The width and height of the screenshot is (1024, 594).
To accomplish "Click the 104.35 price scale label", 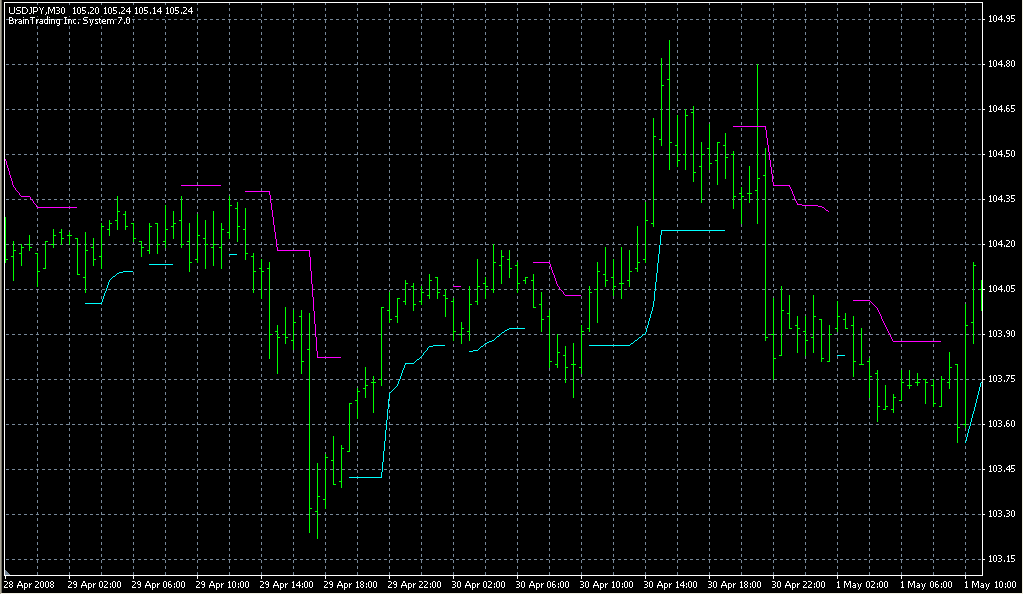I will 1002,199.
